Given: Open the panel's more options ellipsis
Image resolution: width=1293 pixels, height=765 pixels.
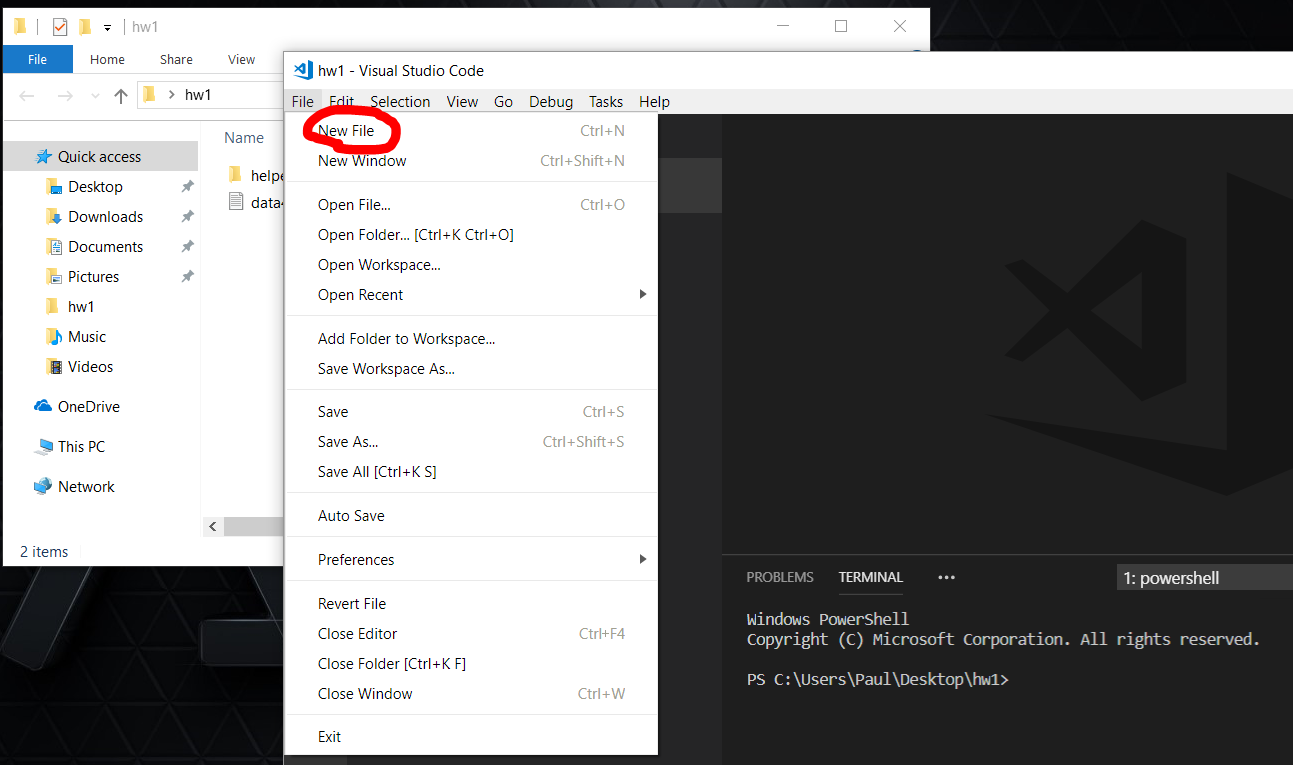Looking at the screenshot, I should pyautogui.click(x=946, y=578).
